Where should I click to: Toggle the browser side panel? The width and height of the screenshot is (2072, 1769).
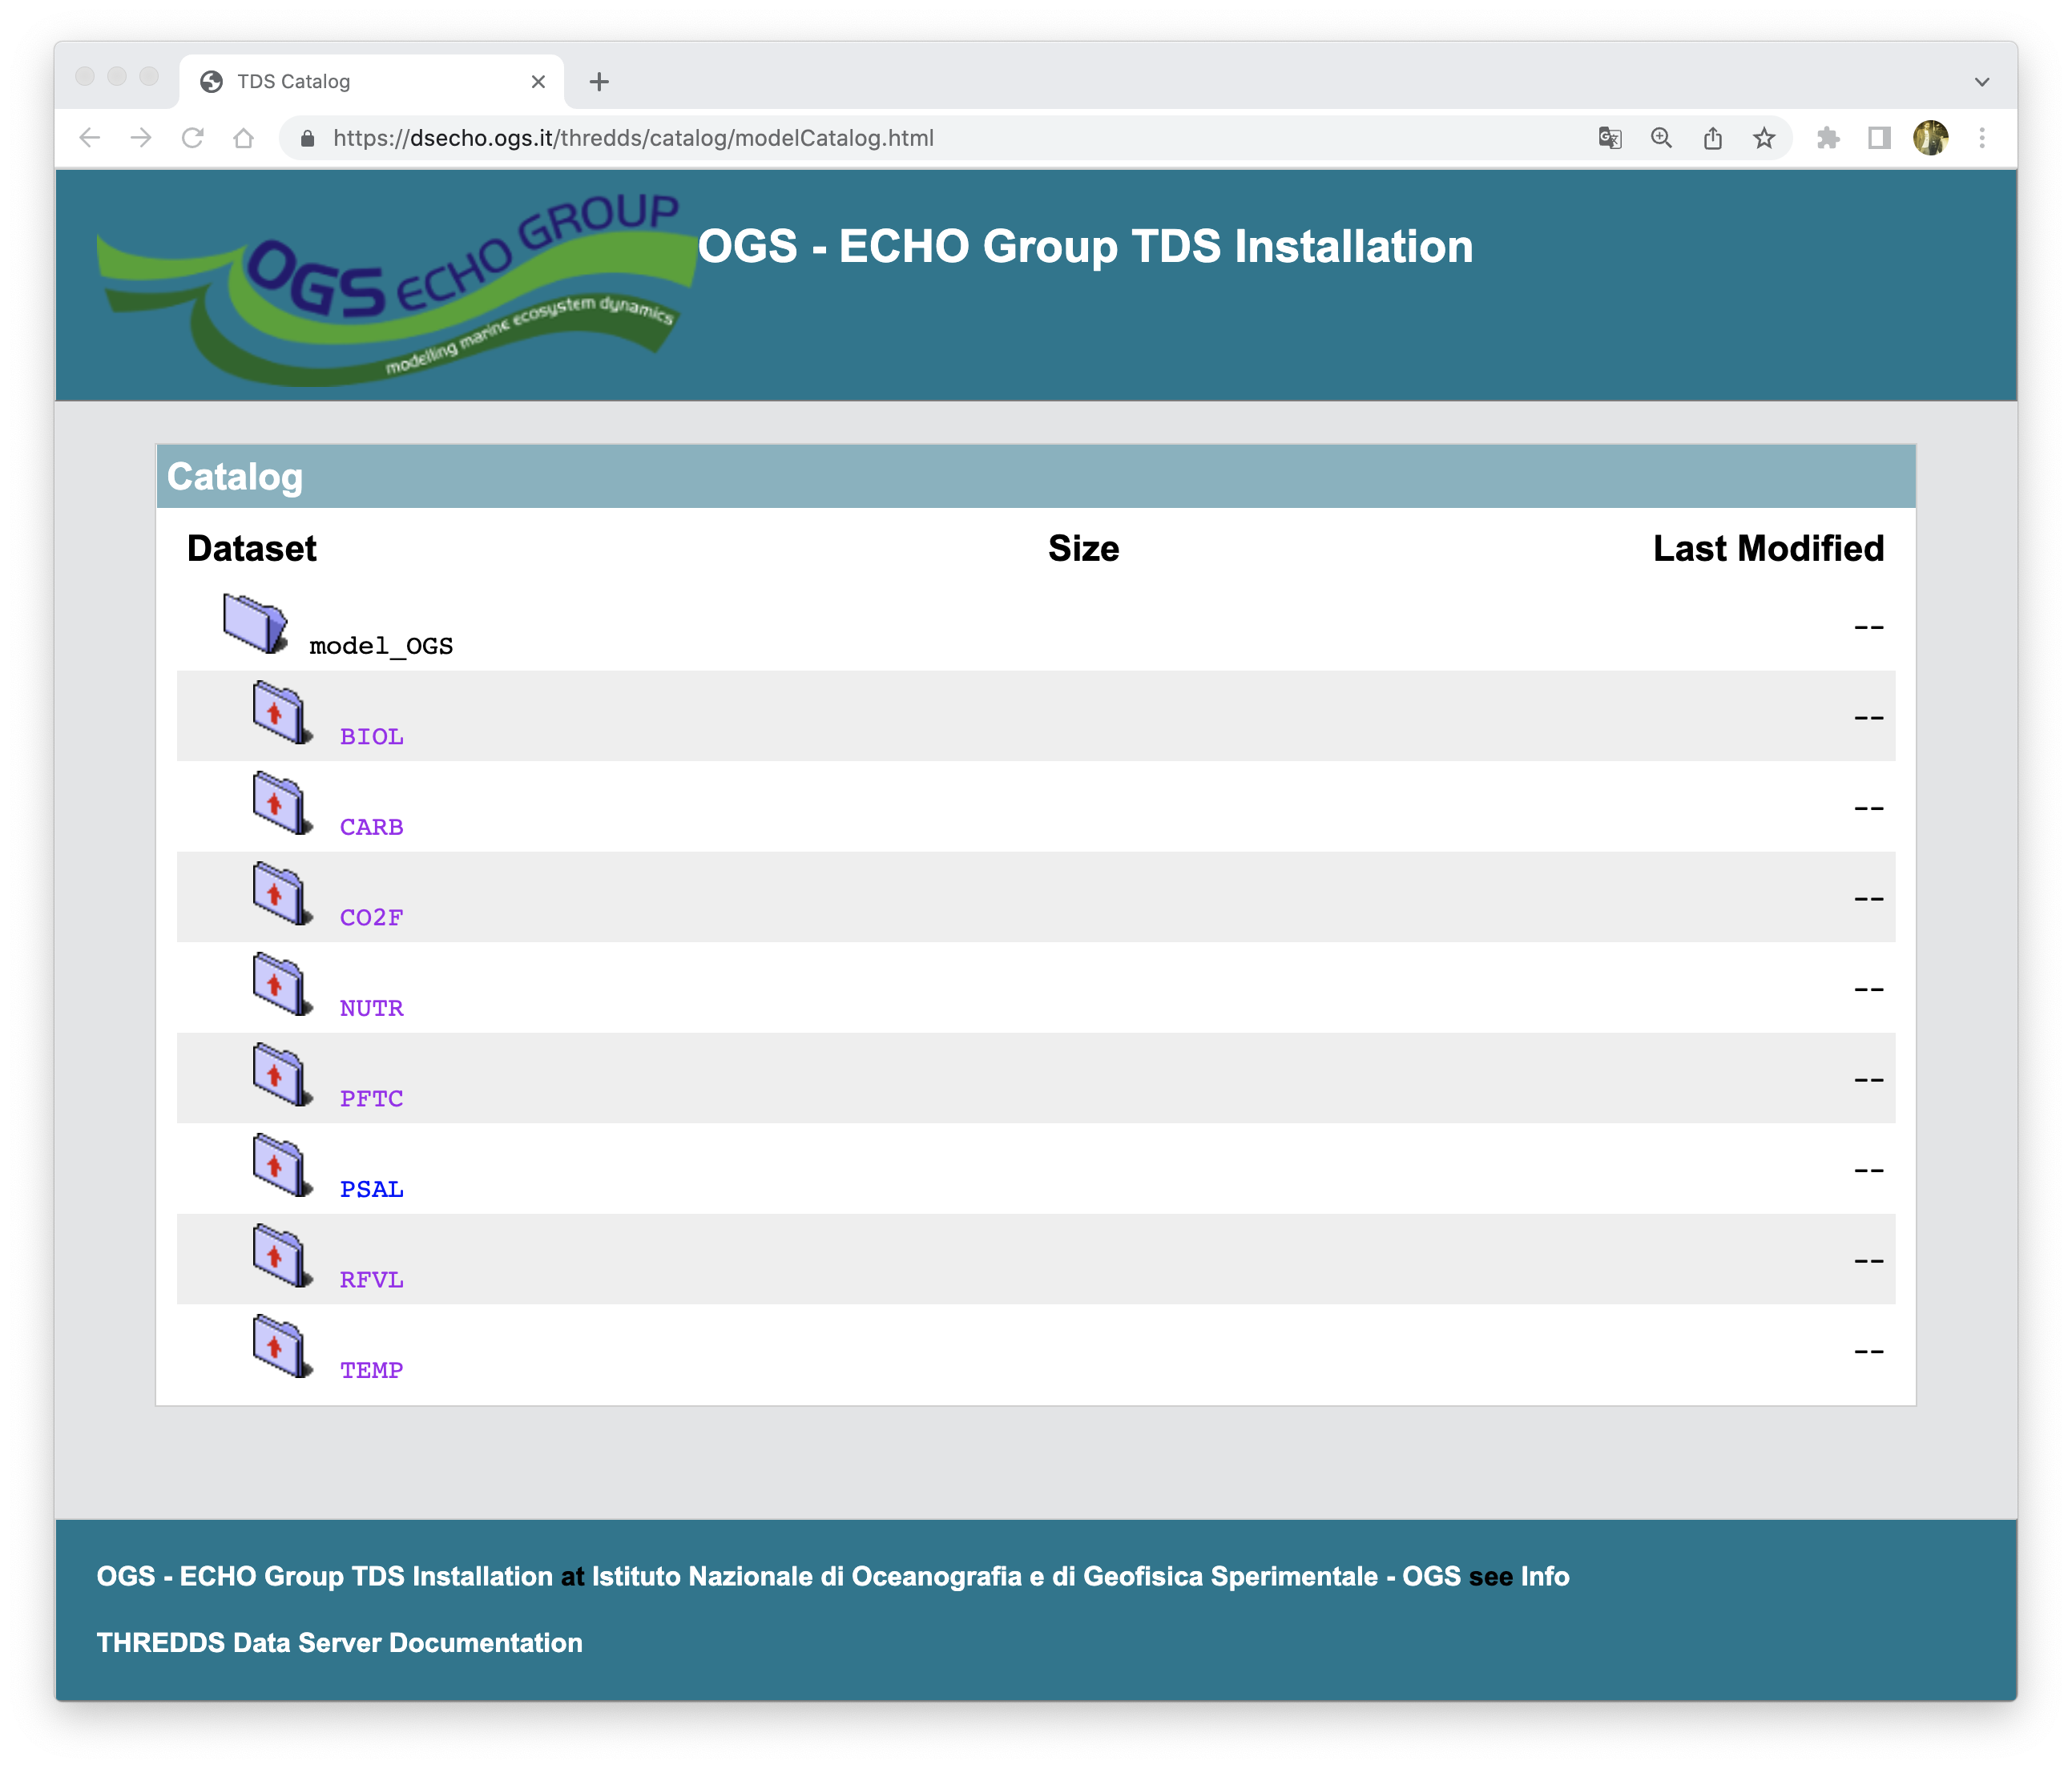coord(1879,138)
